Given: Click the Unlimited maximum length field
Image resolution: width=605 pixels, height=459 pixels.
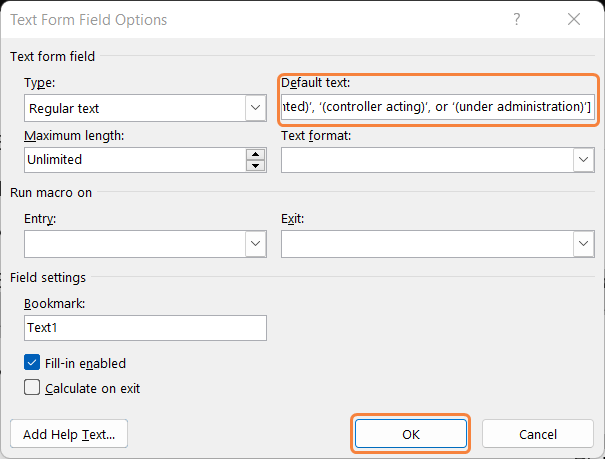Looking at the screenshot, I should pyautogui.click(x=135, y=160).
